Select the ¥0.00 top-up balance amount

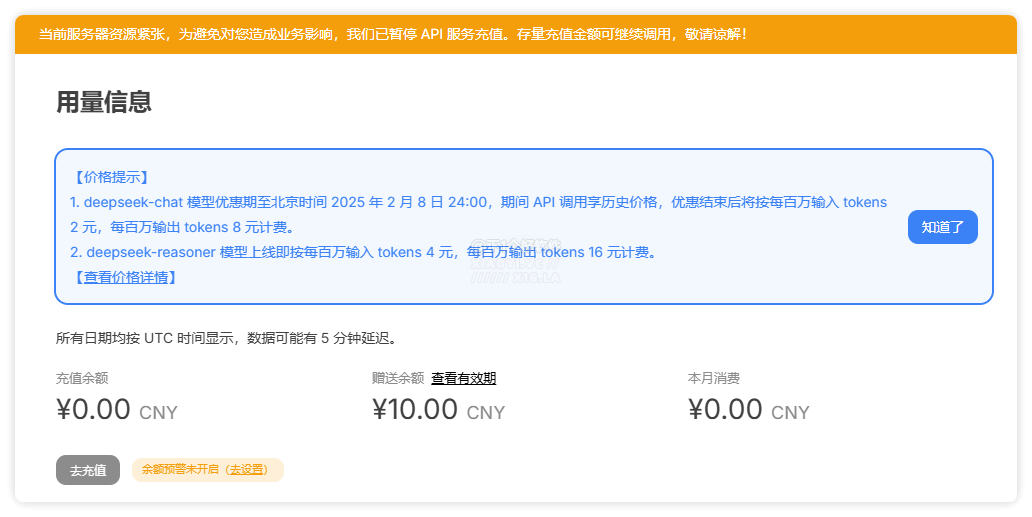click(94, 409)
